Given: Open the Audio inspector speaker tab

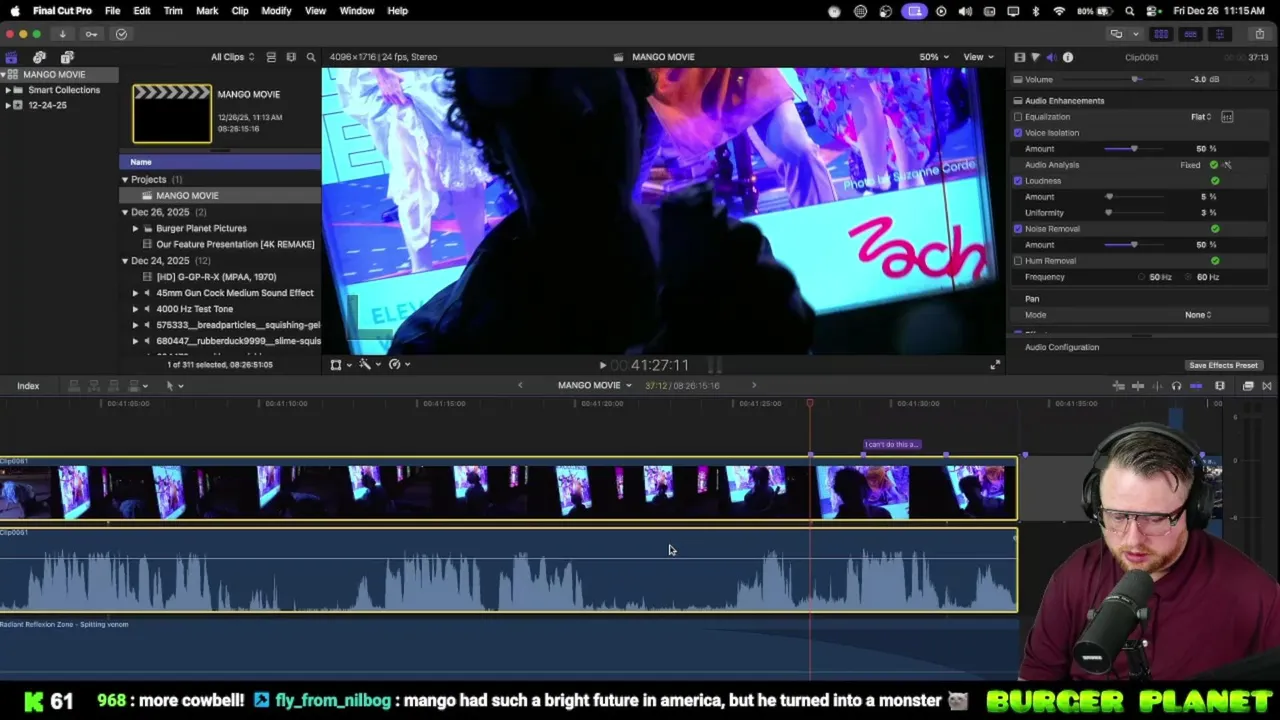Looking at the screenshot, I should click(x=1051, y=57).
